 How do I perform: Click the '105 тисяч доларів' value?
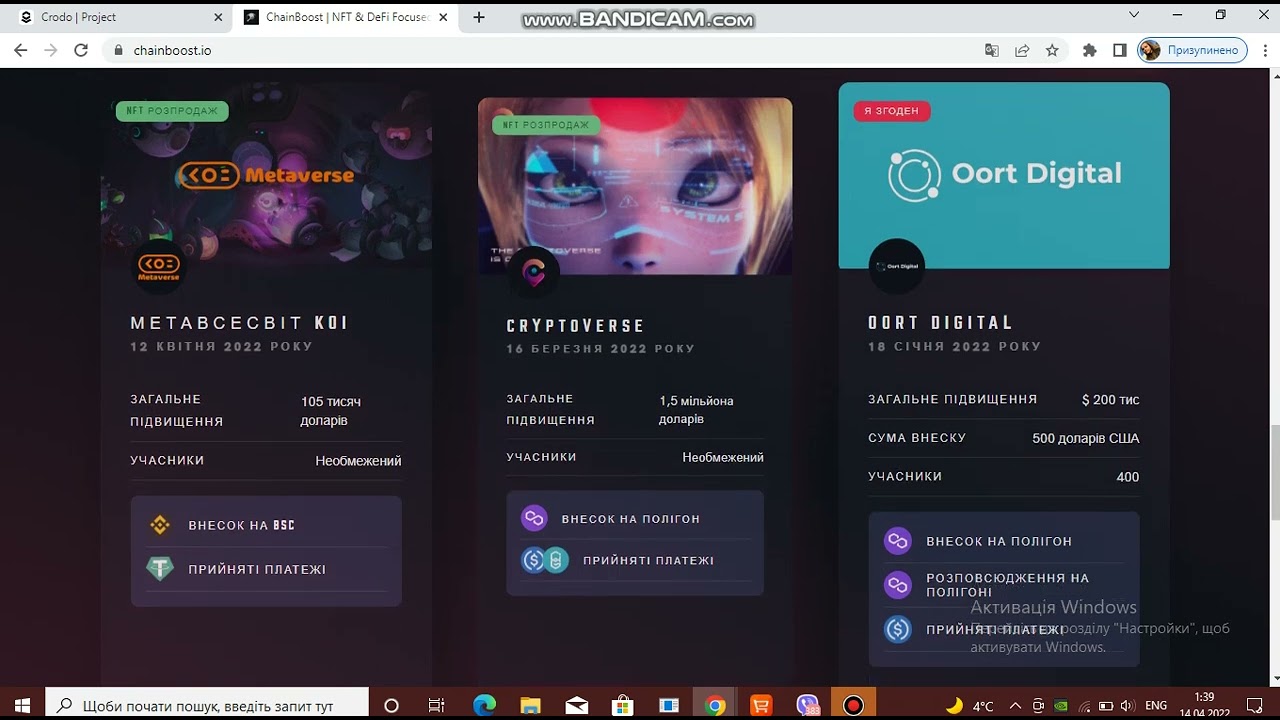[x=331, y=411]
